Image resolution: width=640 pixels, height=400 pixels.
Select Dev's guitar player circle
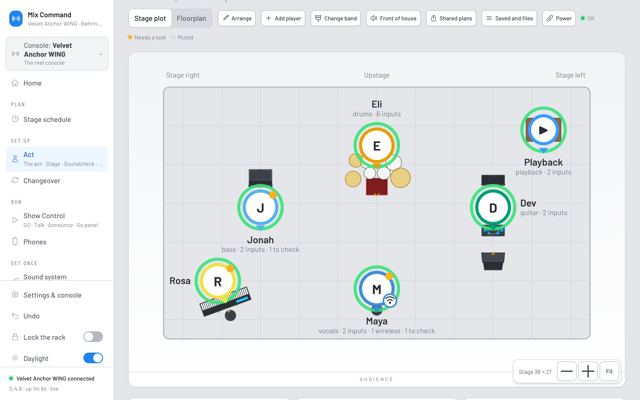[493, 208]
